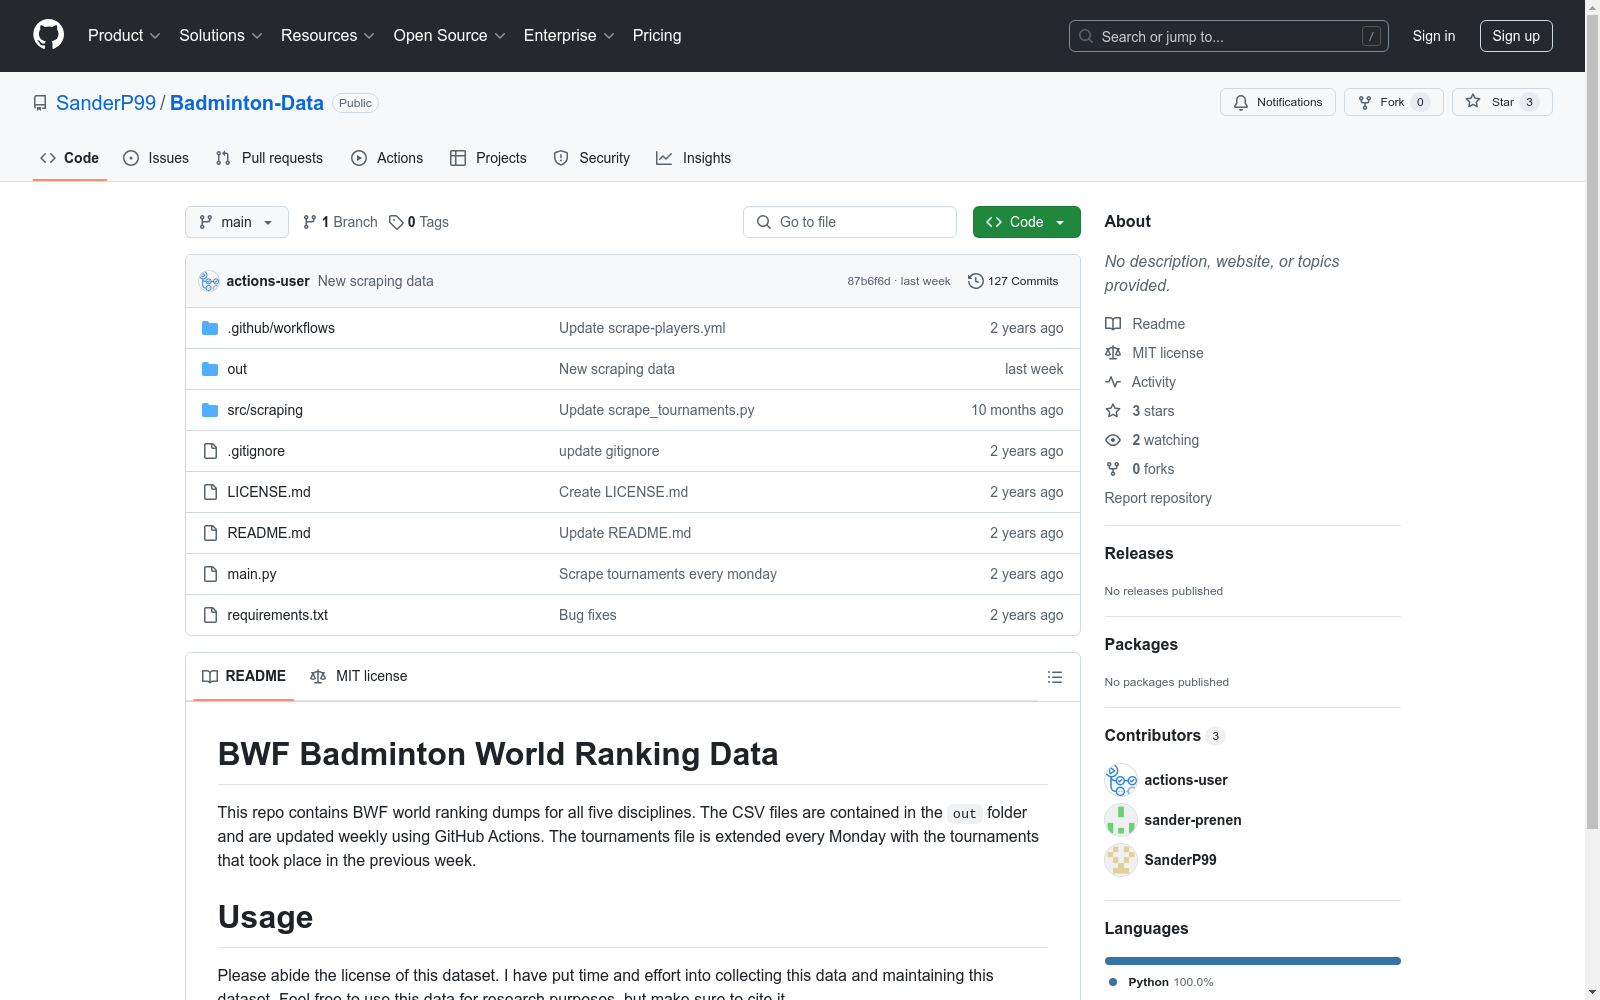Open New scraping data commit message in header
The height and width of the screenshot is (1000, 1600).
click(x=376, y=281)
